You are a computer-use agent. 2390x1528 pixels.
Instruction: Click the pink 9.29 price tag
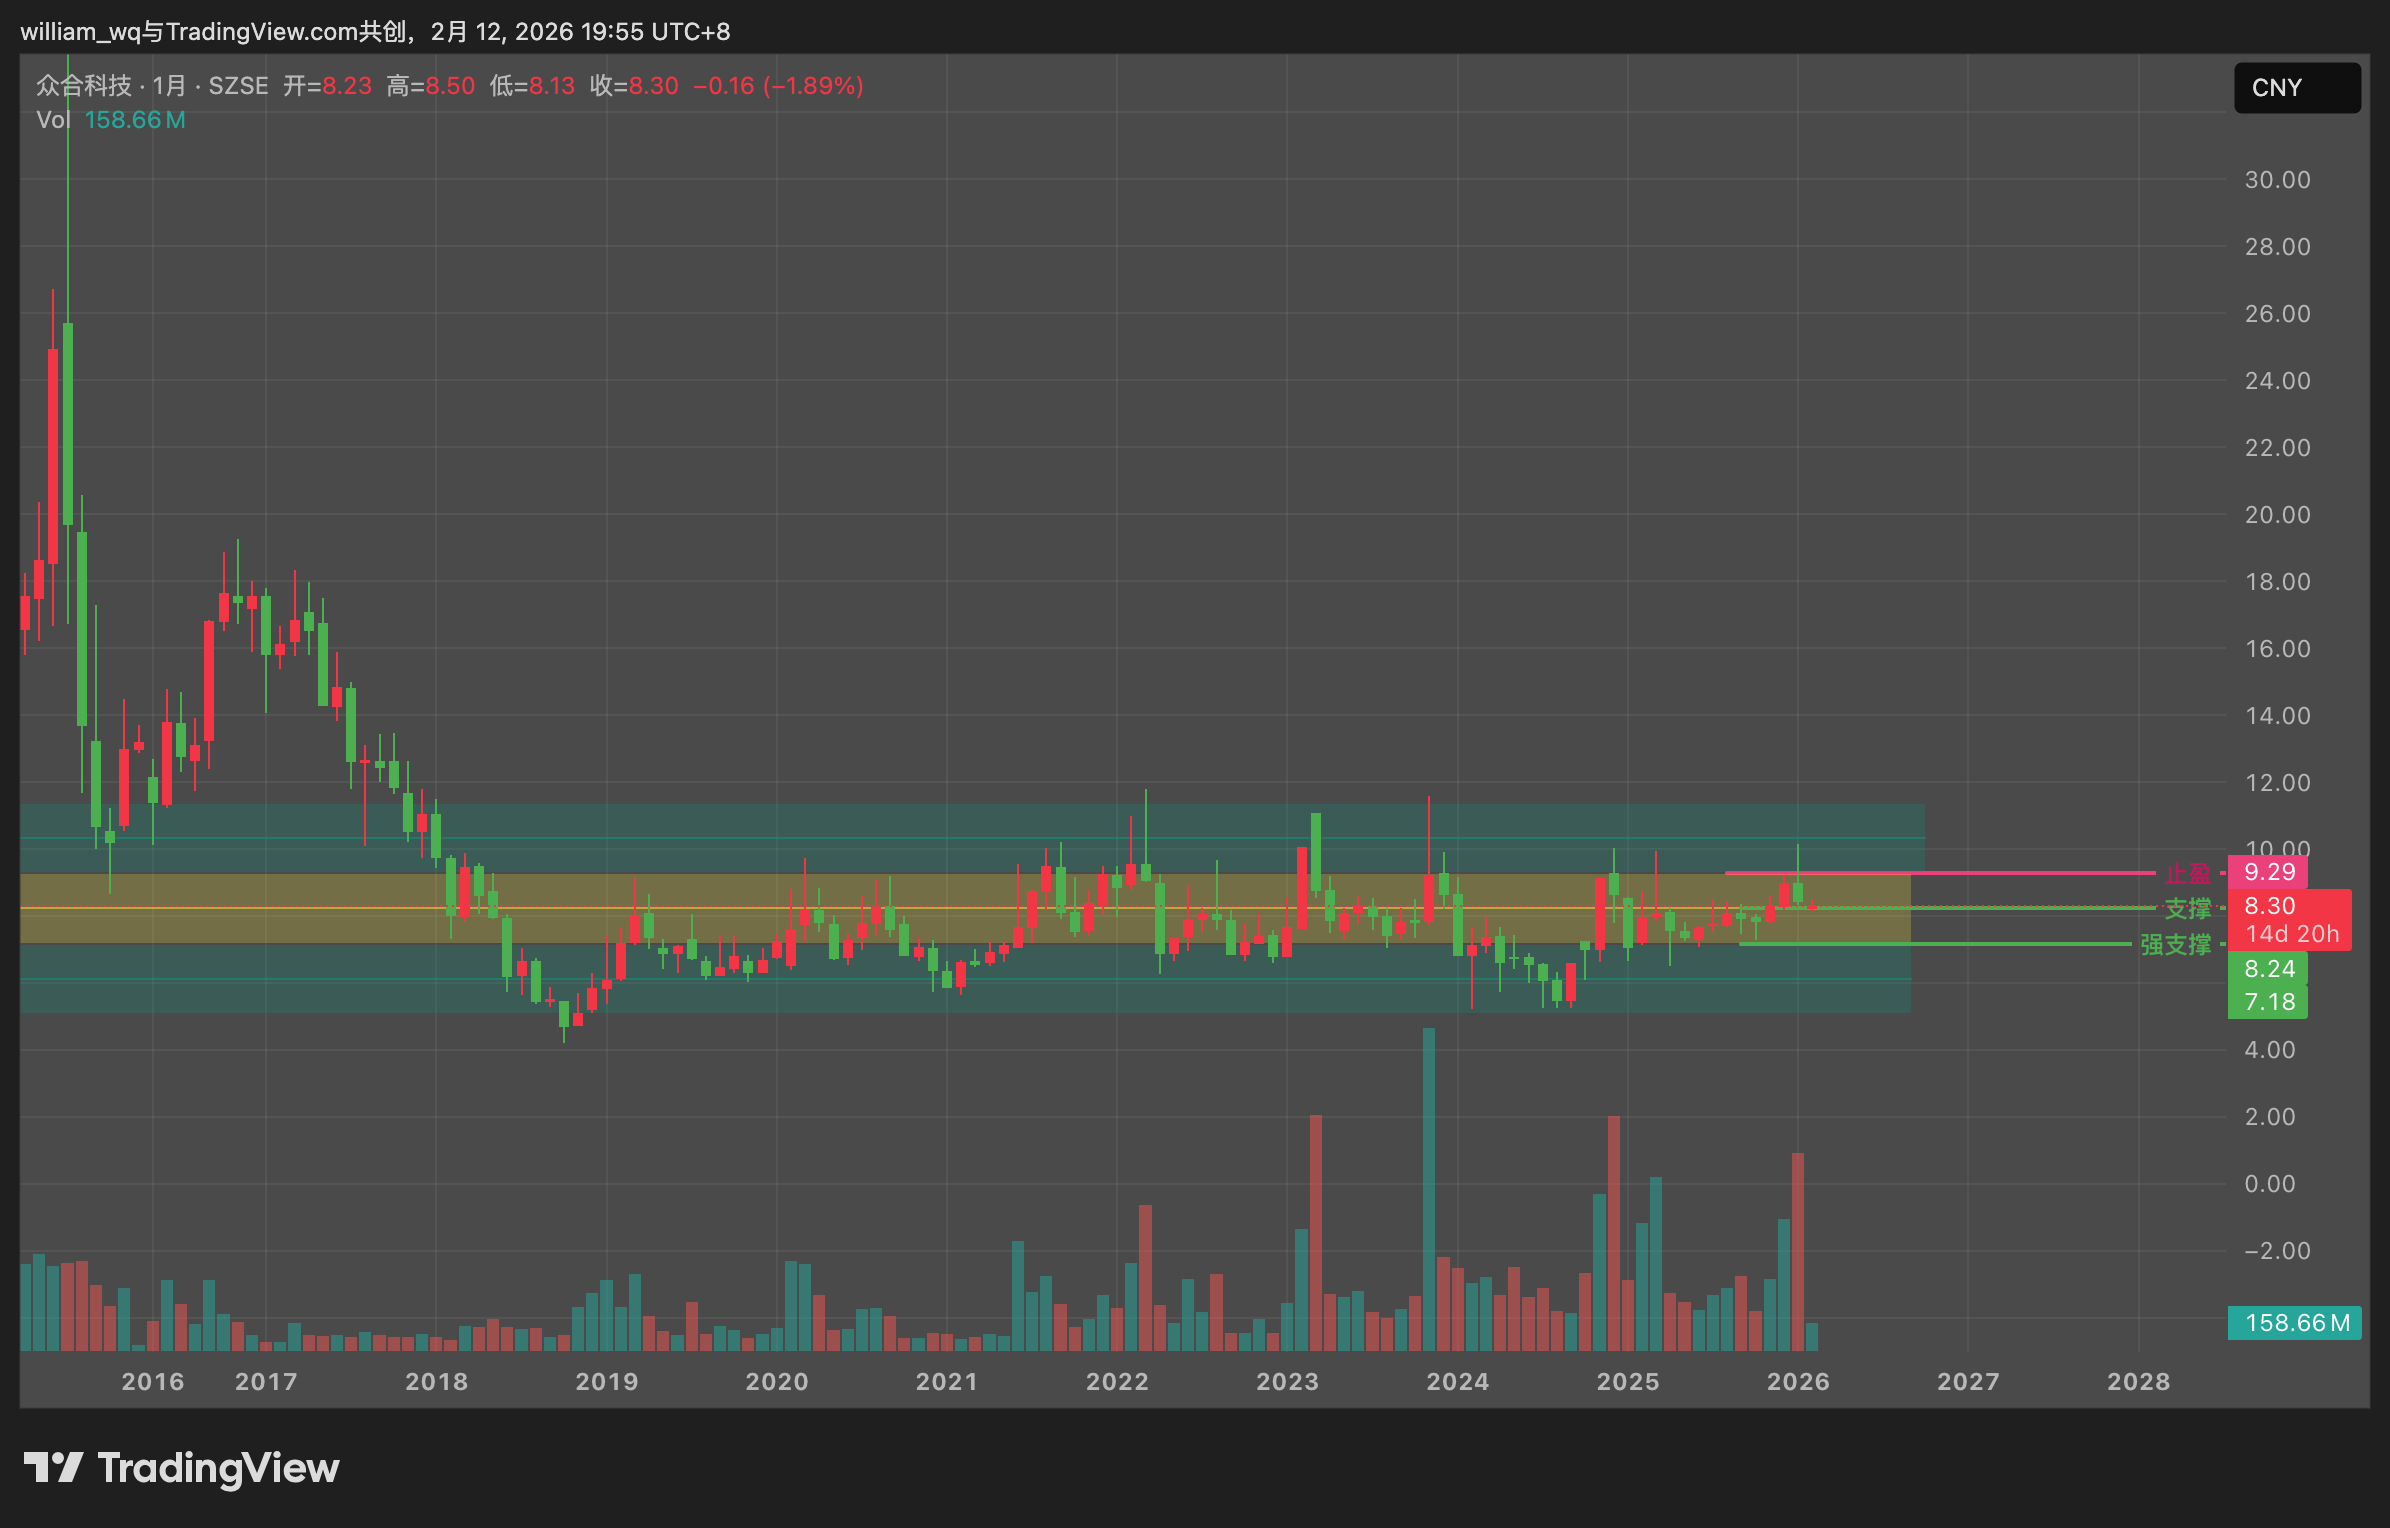click(x=2268, y=872)
